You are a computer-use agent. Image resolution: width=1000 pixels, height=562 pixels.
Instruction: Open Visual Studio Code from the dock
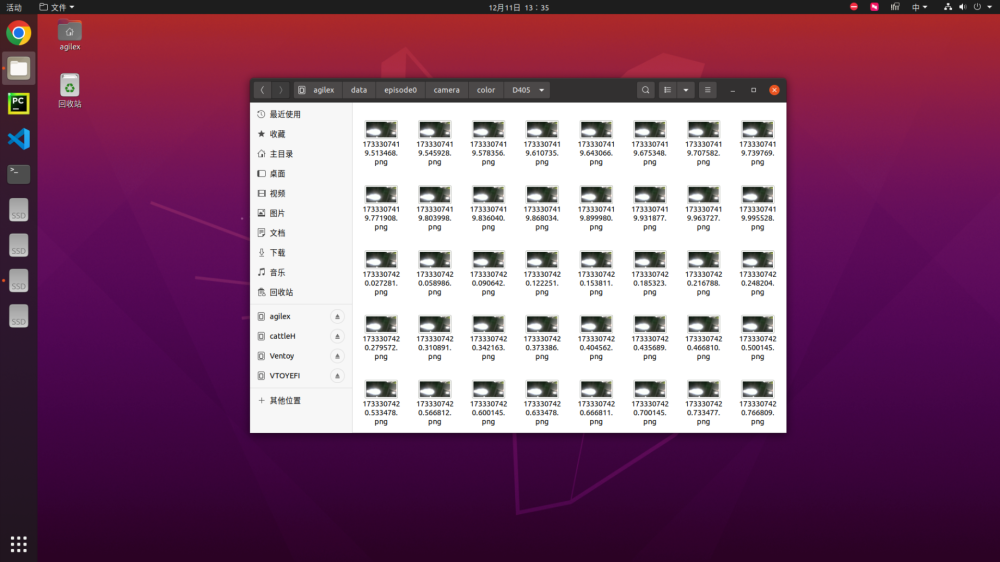click(18, 139)
